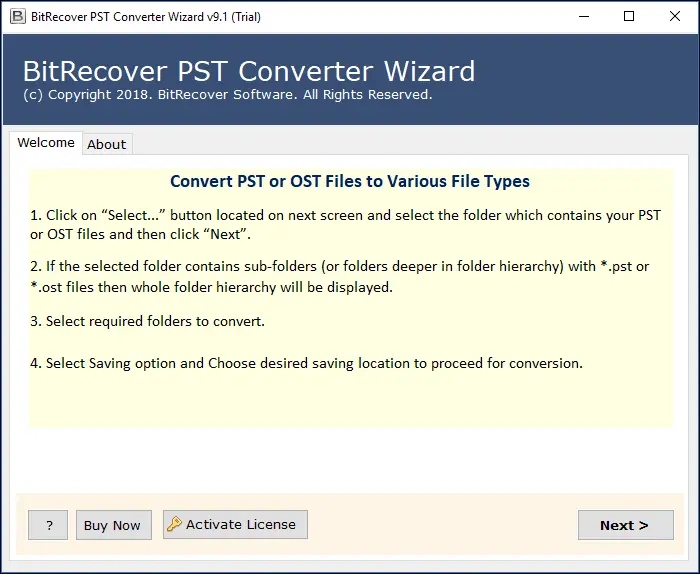Proceed with the Next > button
This screenshot has height=574, width=700.
click(625, 525)
